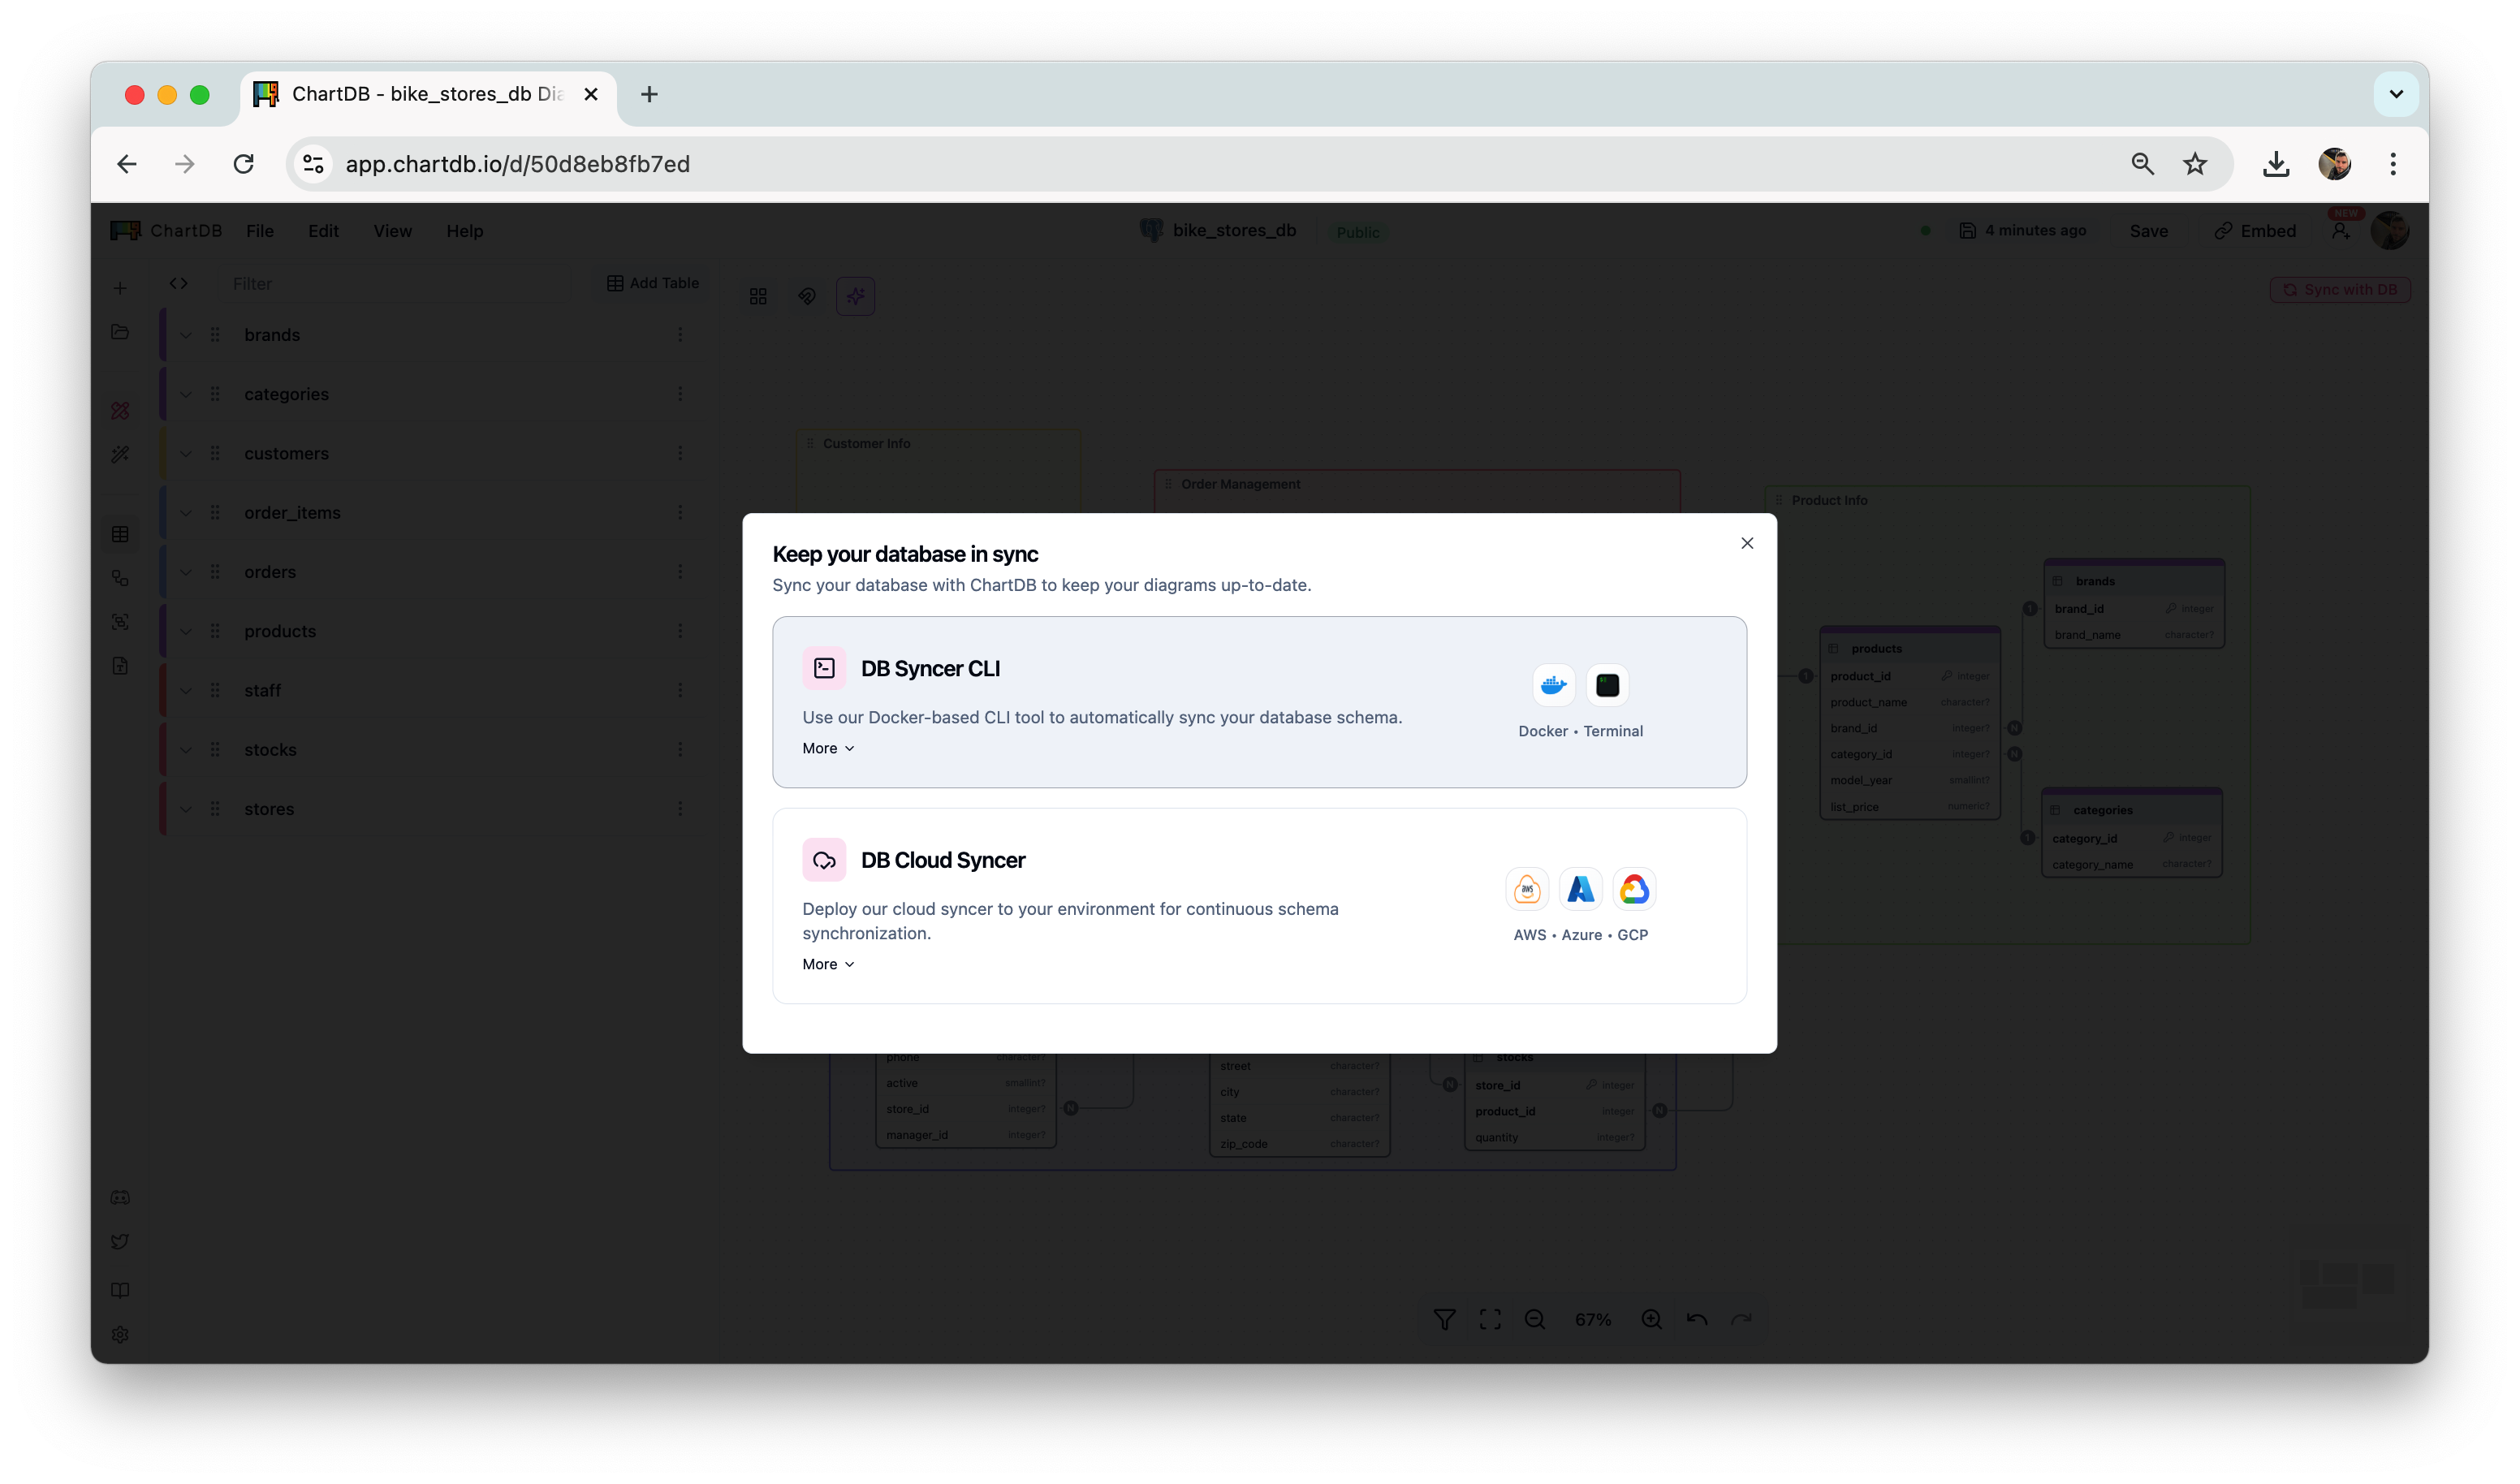Click the Sync with DB button

(2340, 290)
